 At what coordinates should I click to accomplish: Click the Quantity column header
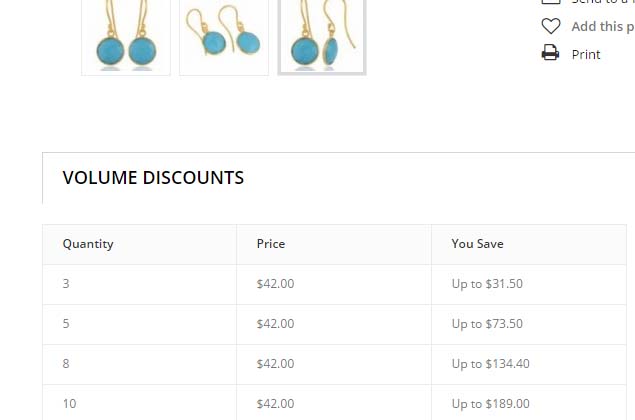(x=88, y=244)
